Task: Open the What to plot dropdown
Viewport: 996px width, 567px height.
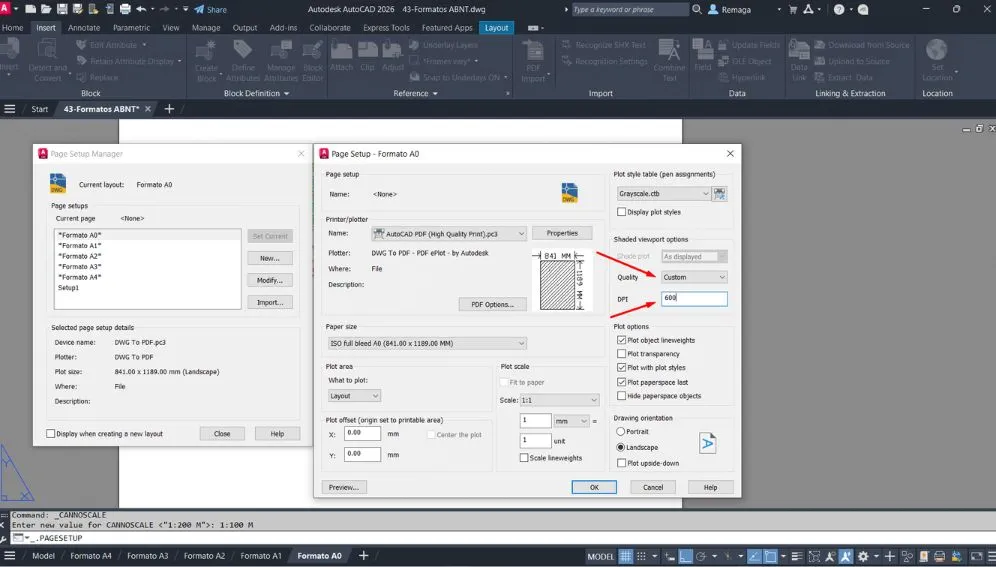Action: point(354,396)
